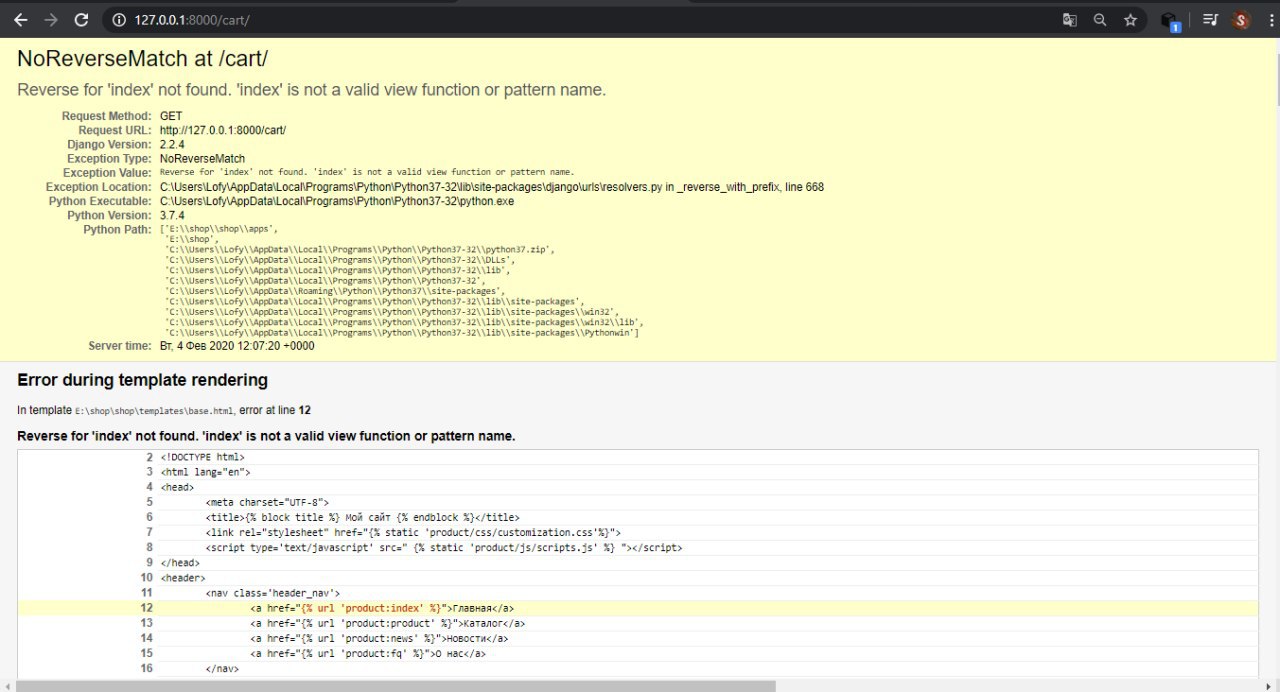Click the Google Translate icon
The width and height of the screenshot is (1280, 692).
[1070, 20]
